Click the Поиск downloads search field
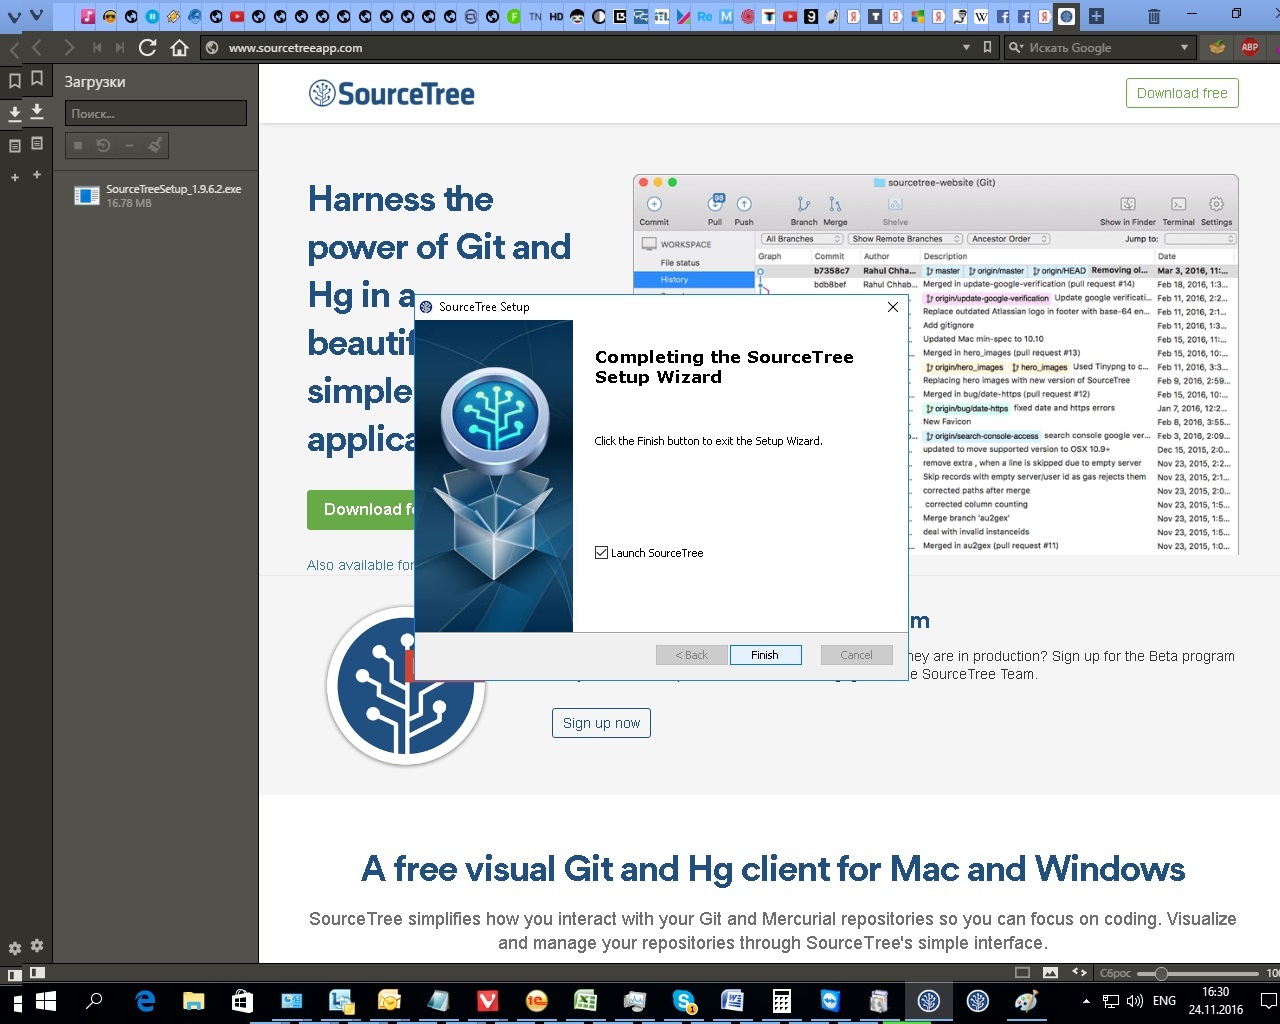 [156, 113]
